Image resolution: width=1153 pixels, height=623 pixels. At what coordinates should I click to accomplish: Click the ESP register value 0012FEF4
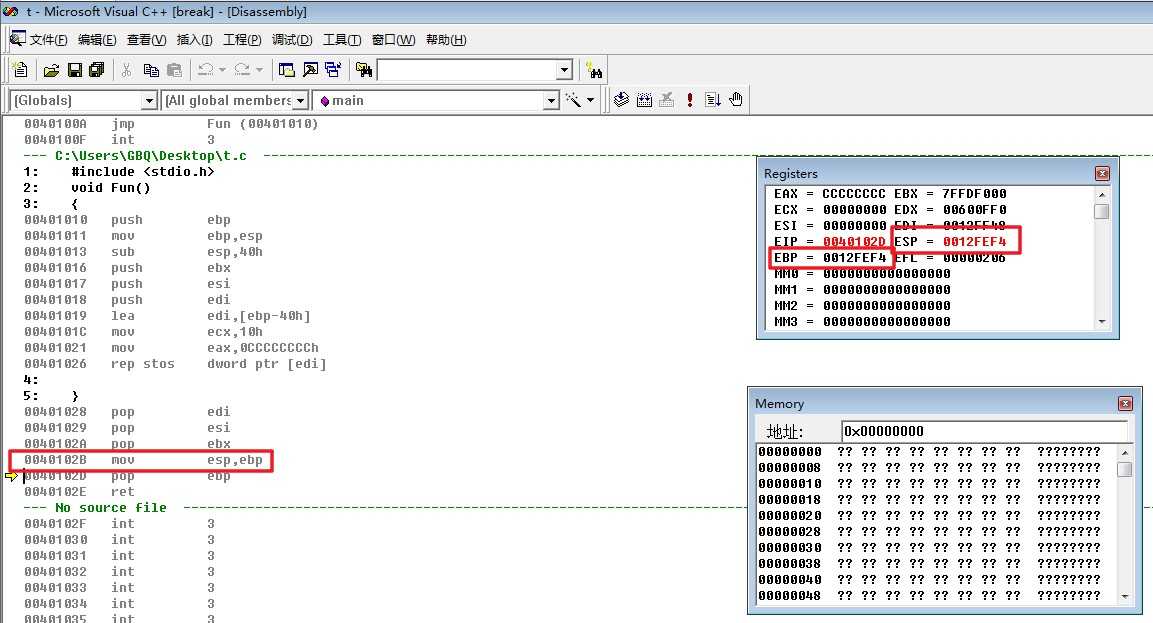974,241
